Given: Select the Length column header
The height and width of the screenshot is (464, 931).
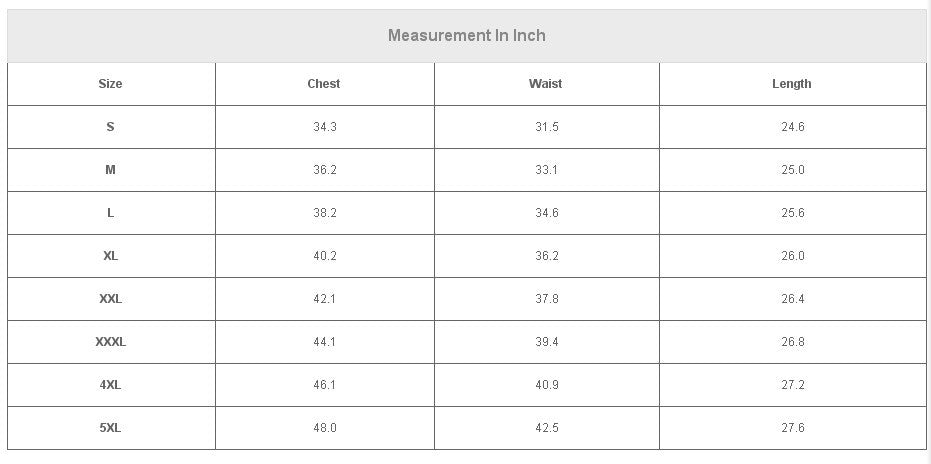Looking at the screenshot, I should [792, 84].
